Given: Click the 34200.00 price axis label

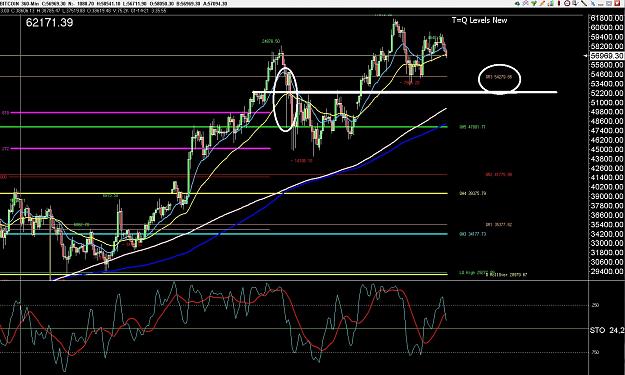Looking at the screenshot, I should coord(607,234).
